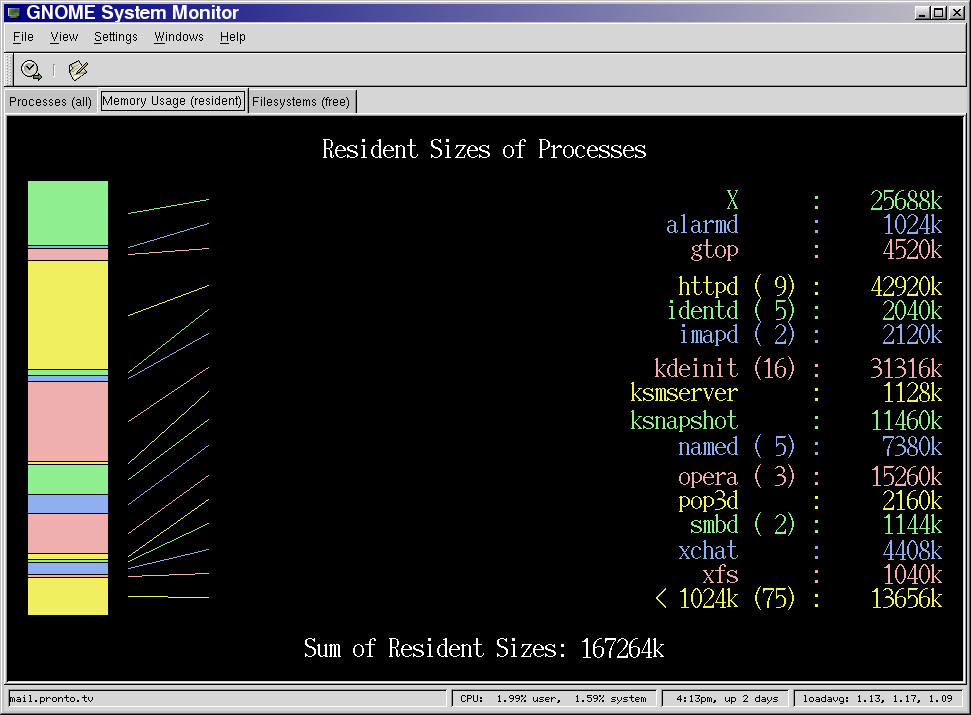Open the View menu

tap(64, 37)
